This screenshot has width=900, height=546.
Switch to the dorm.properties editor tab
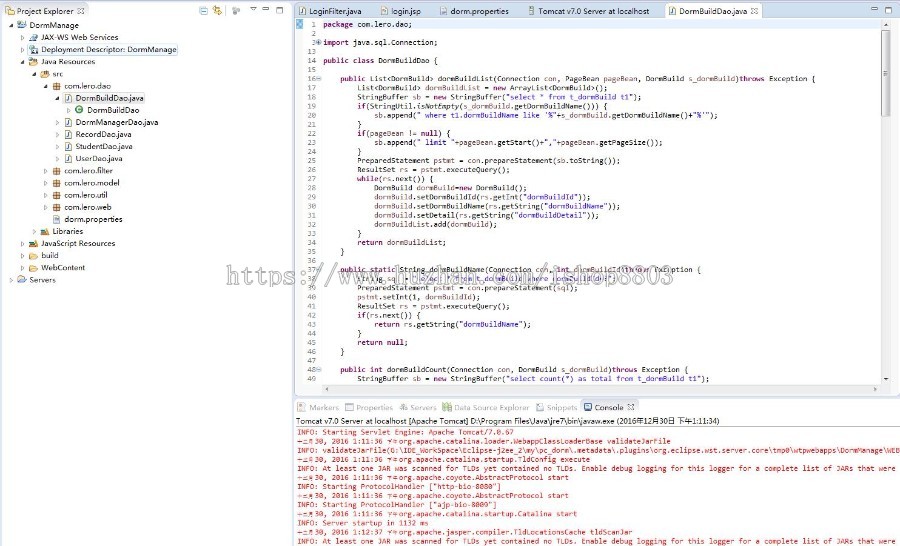tap(474, 11)
